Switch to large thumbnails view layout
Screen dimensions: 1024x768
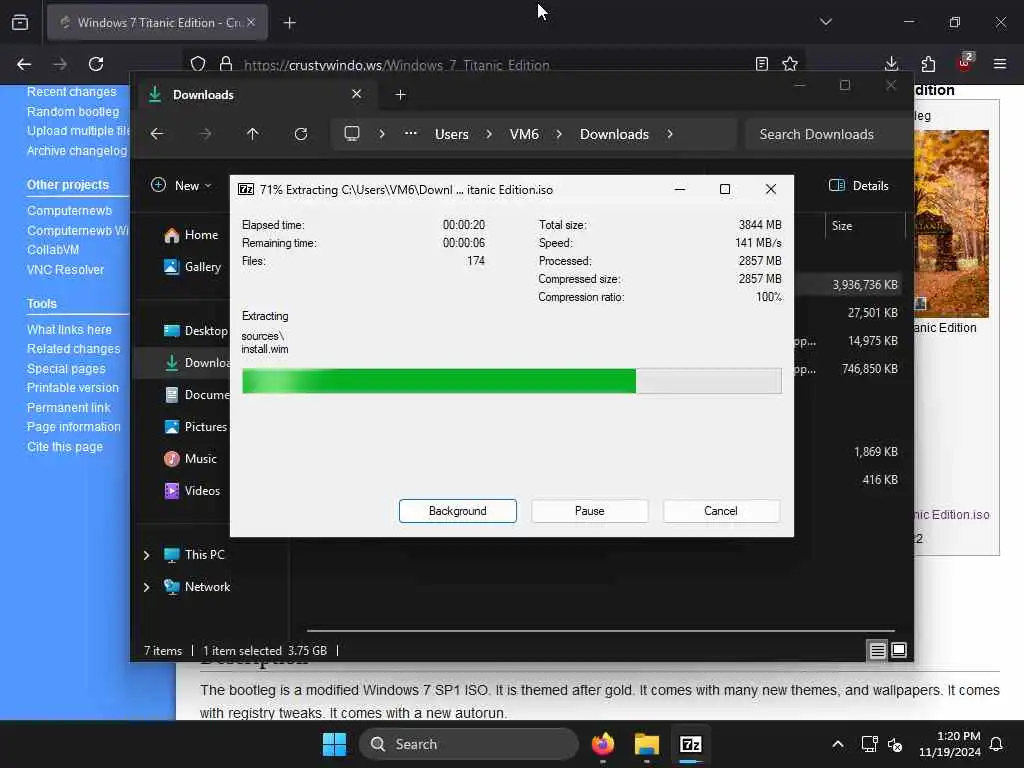[x=899, y=650]
